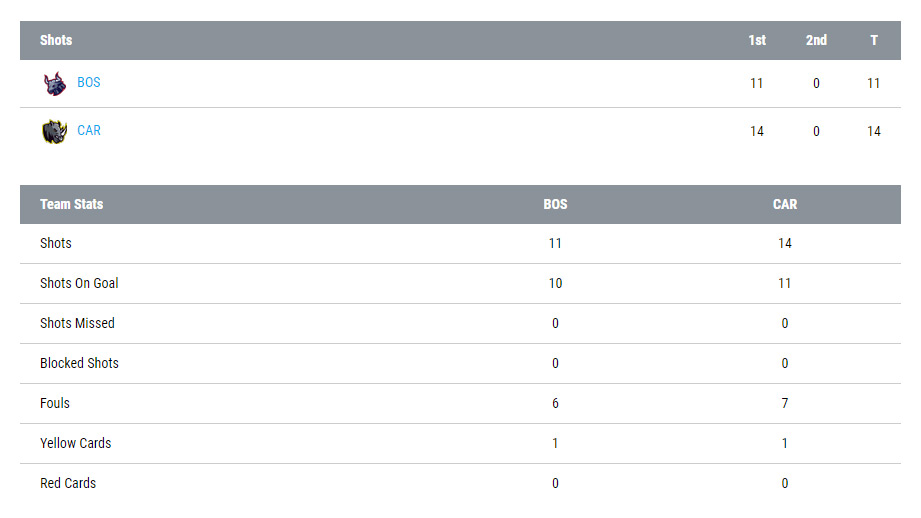Click the CAR column header in Team Stats
The image size is (921, 518).
[x=785, y=204]
